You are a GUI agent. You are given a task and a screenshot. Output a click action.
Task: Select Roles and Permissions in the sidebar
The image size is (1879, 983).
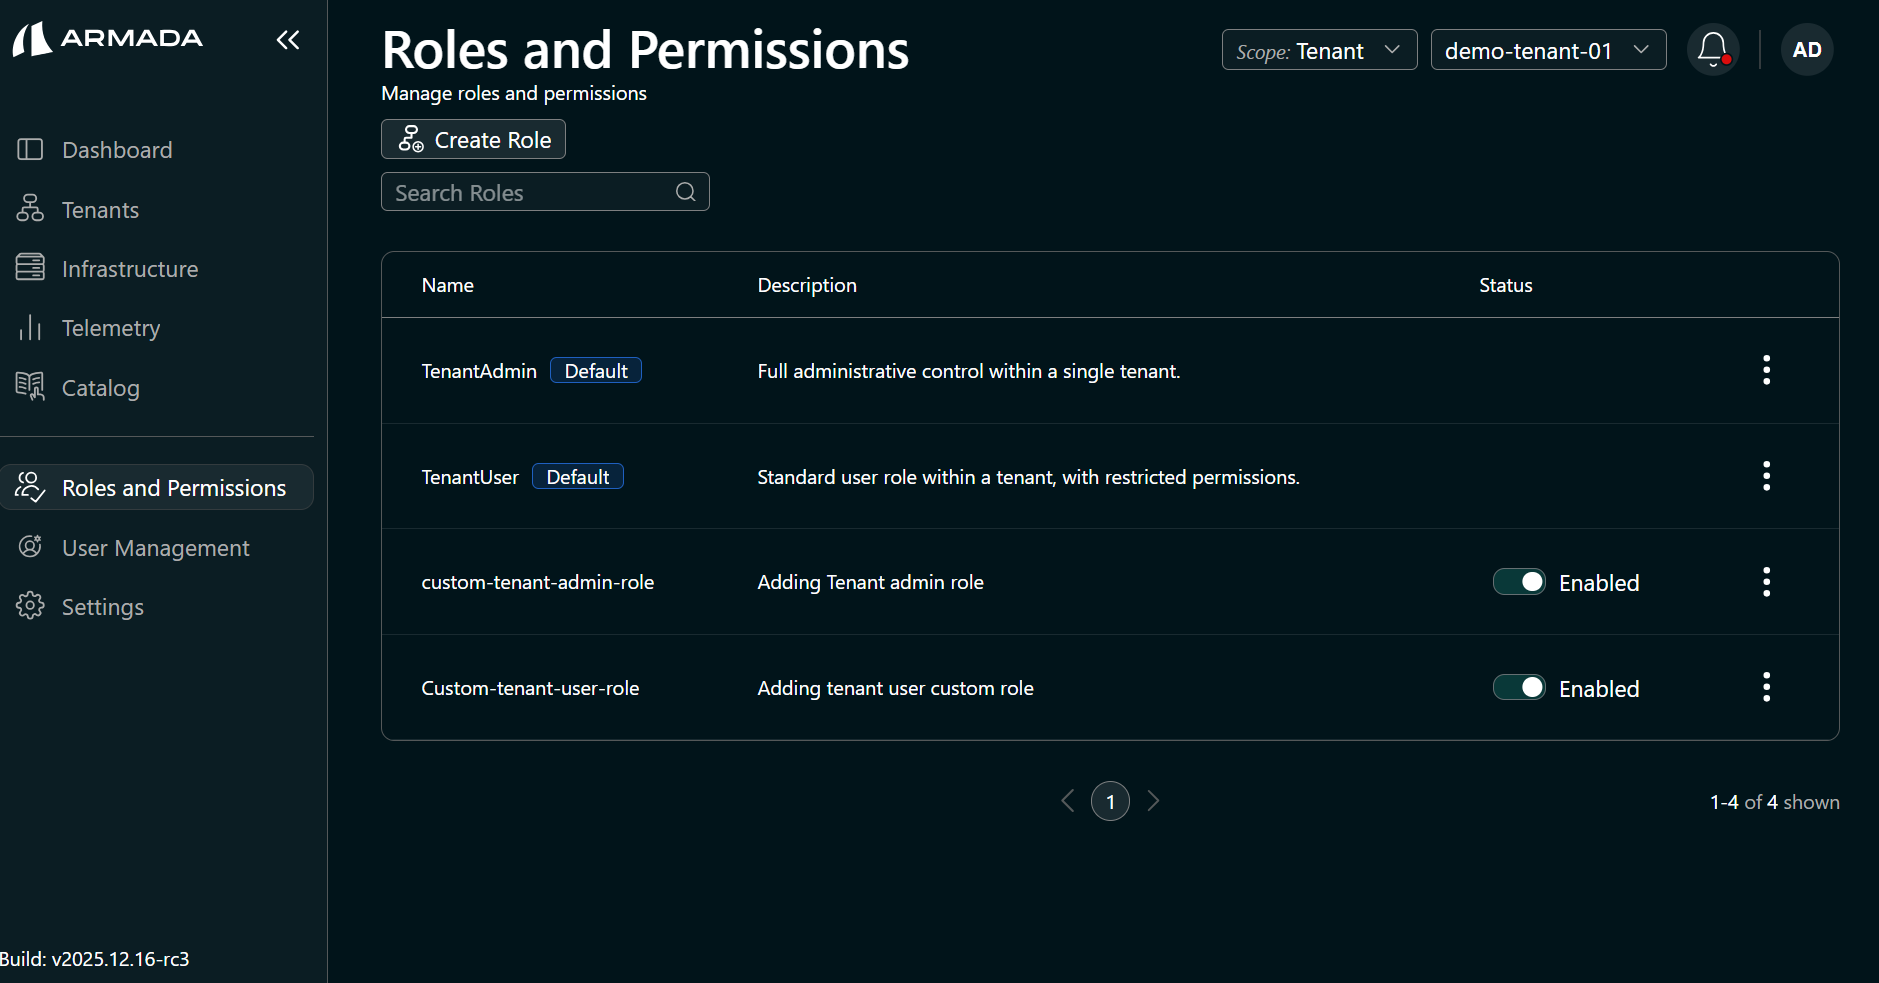[173, 487]
